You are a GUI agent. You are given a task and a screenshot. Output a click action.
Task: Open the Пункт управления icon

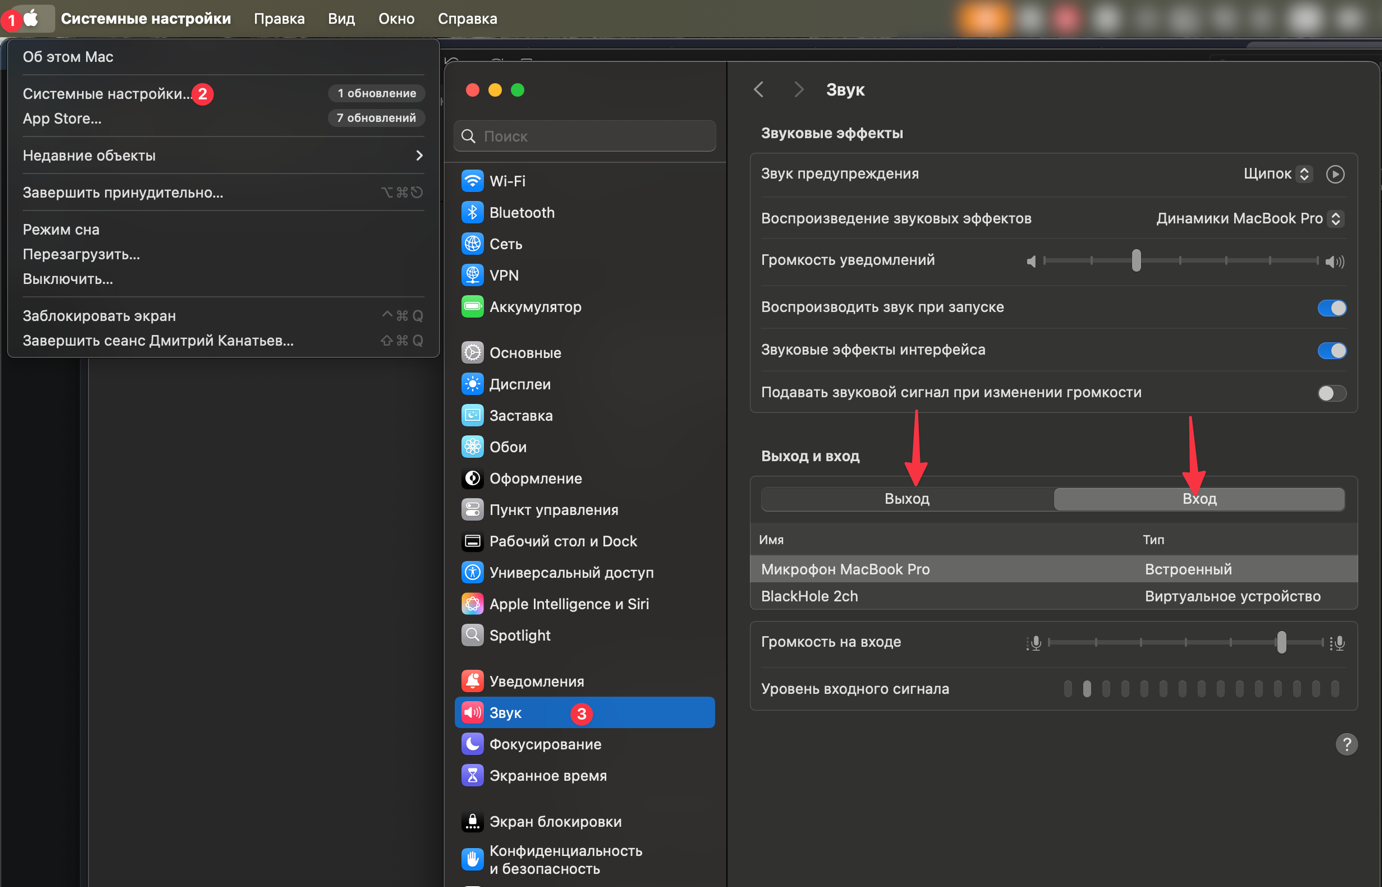[472, 510]
